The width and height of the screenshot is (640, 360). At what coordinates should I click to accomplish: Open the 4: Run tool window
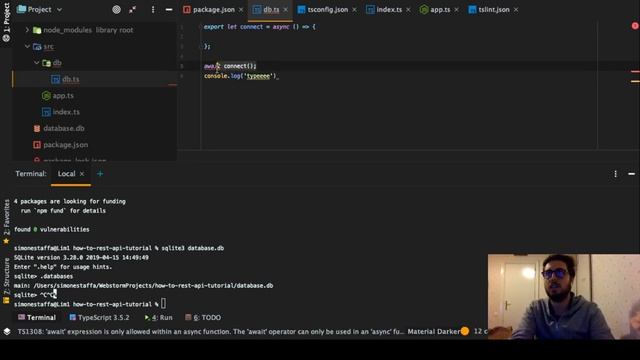[x=158, y=318]
